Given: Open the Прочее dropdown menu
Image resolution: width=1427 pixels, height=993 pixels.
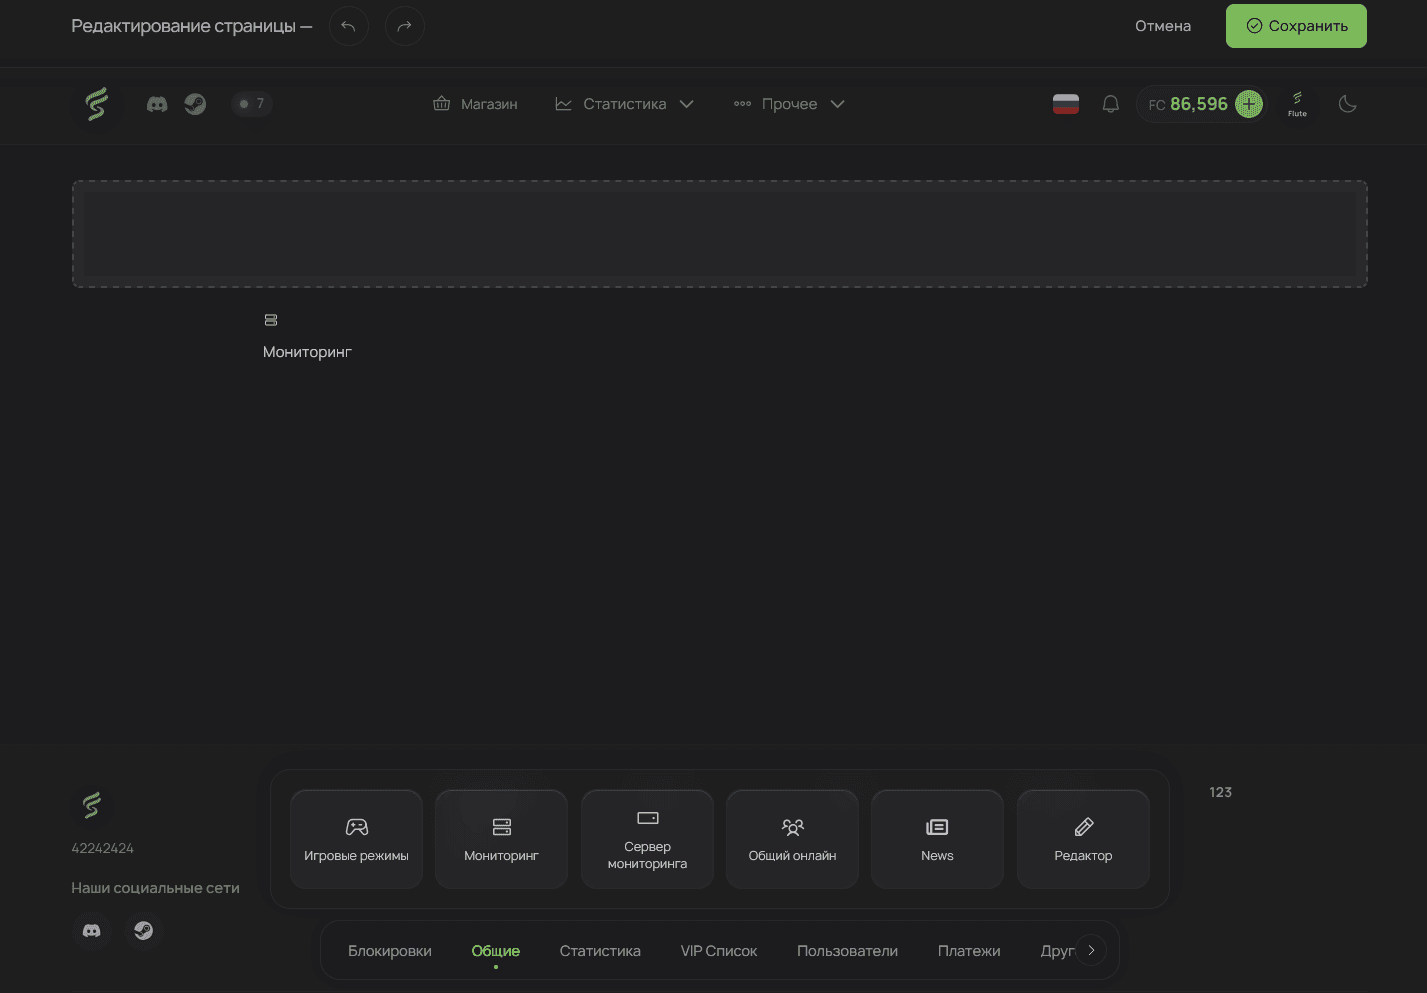Looking at the screenshot, I should click(x=789, y=103).
